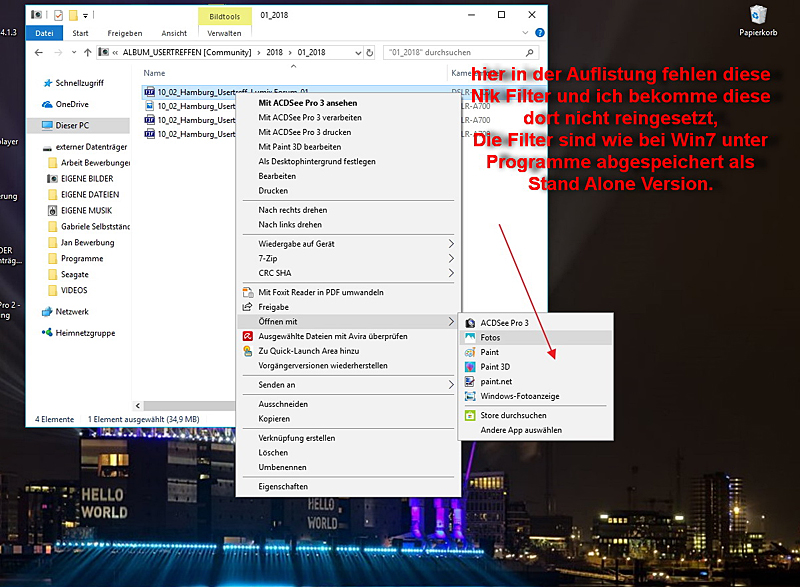The image size is (800, 587).
Task: Click the 2018 breadcrumb in address bar
Action: click(274, 53)
